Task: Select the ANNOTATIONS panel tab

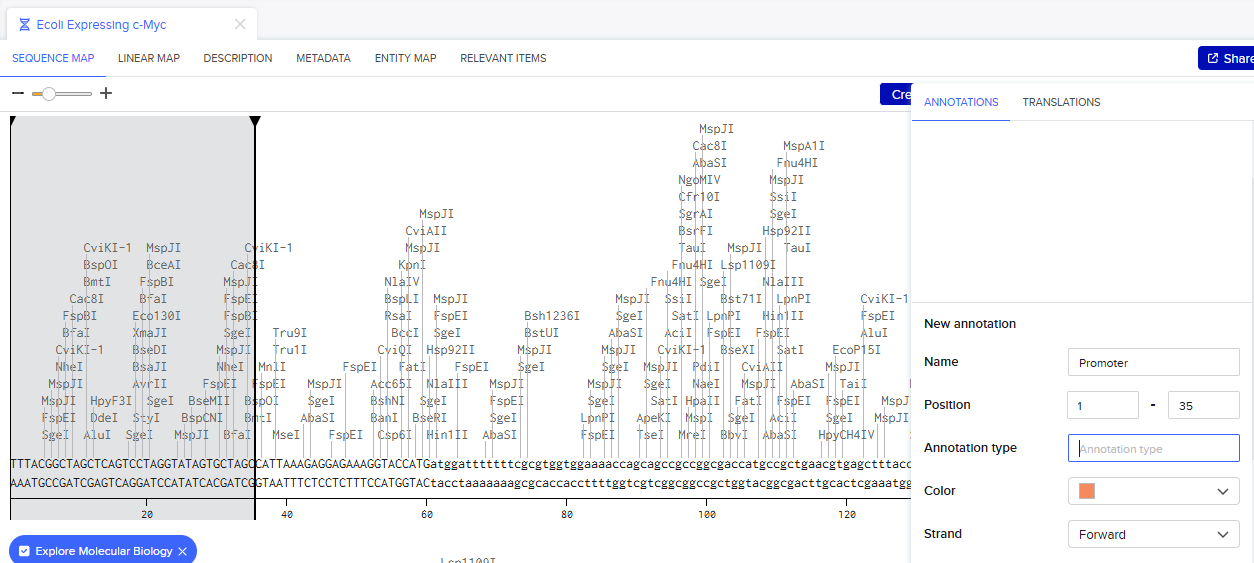Action: point(961,102)
